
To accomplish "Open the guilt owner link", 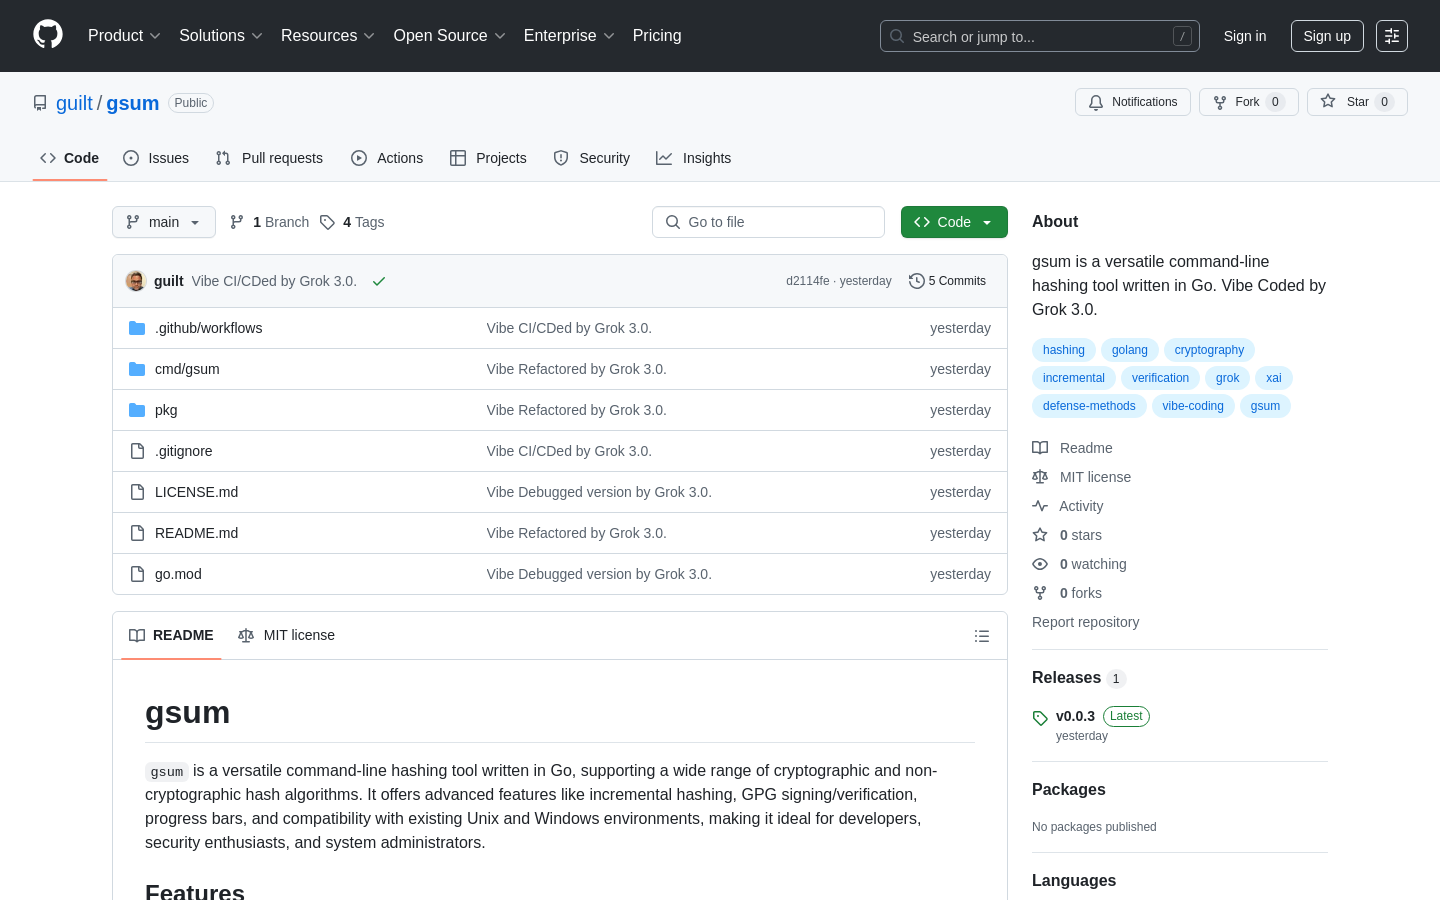I will 74,103.
